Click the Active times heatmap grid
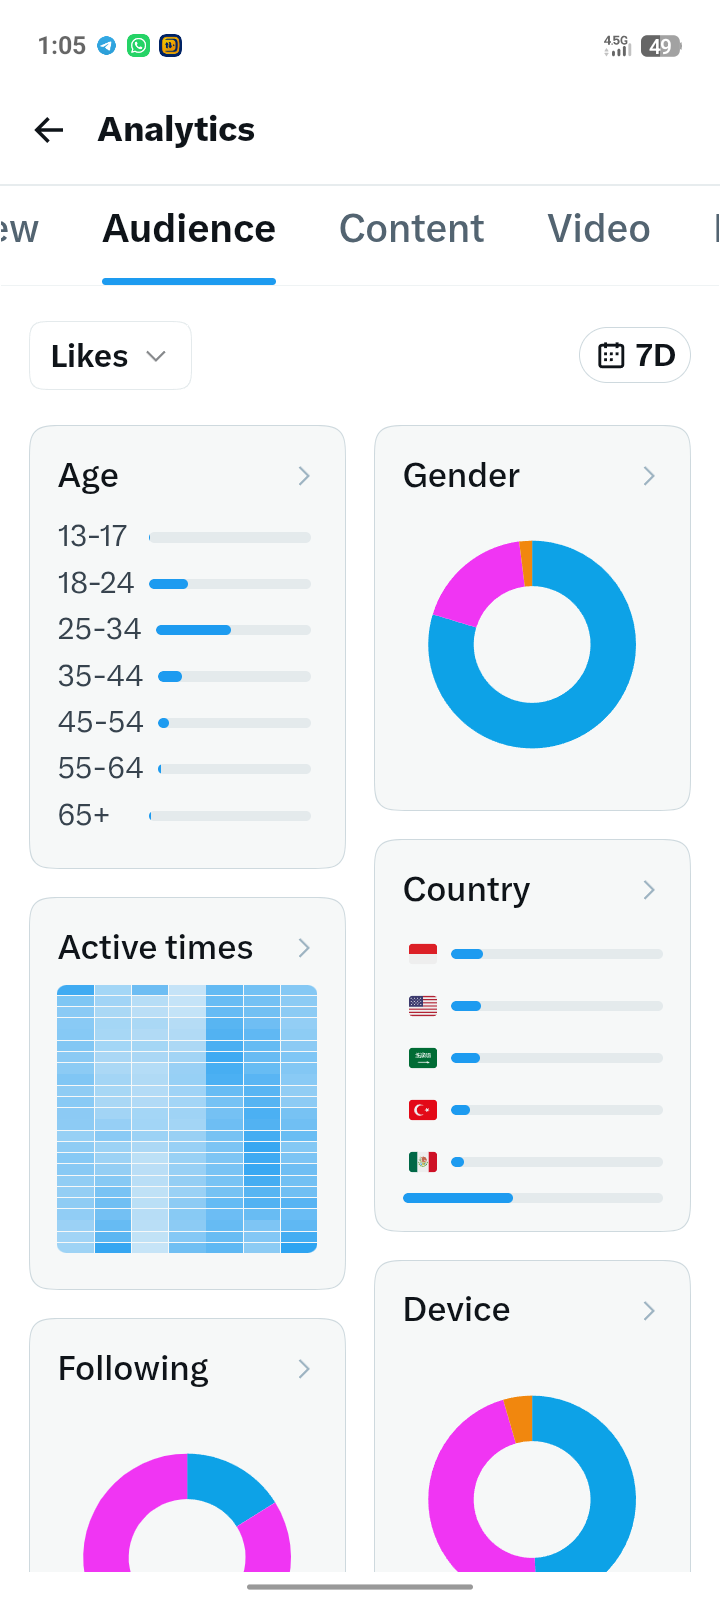 point(187,1119)
